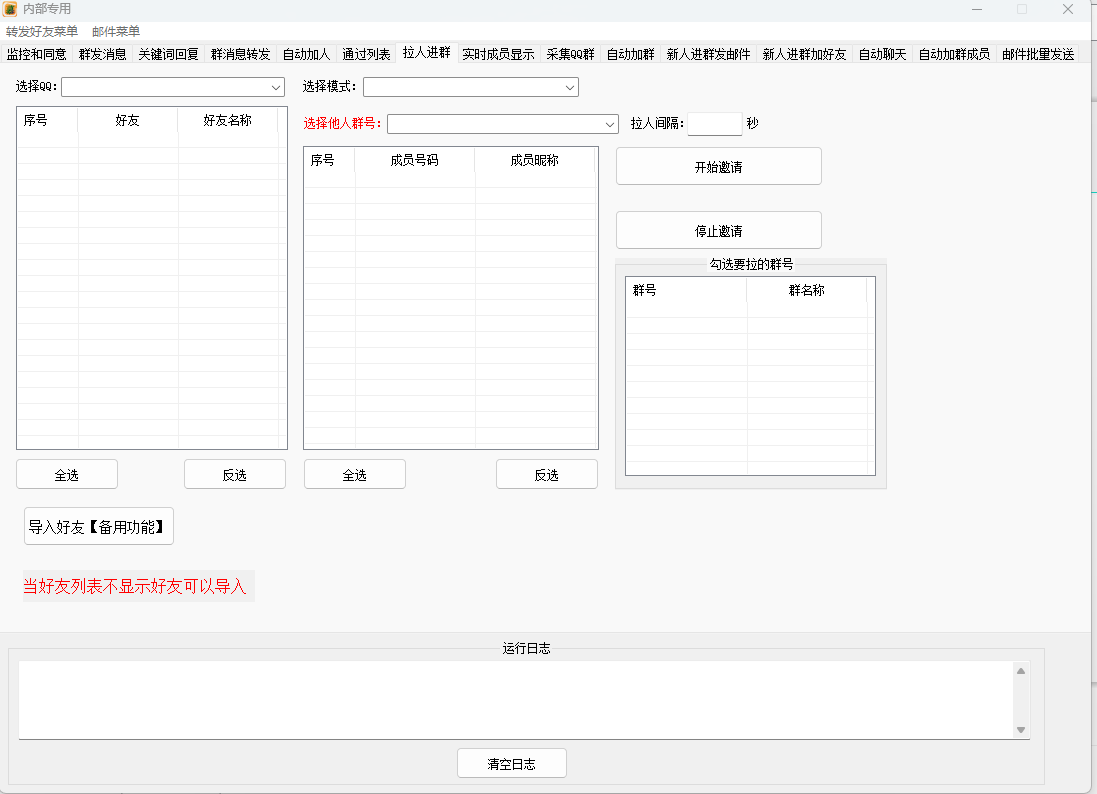
Task: Click 反选 under the member list
Action: [x=546, y=475]
